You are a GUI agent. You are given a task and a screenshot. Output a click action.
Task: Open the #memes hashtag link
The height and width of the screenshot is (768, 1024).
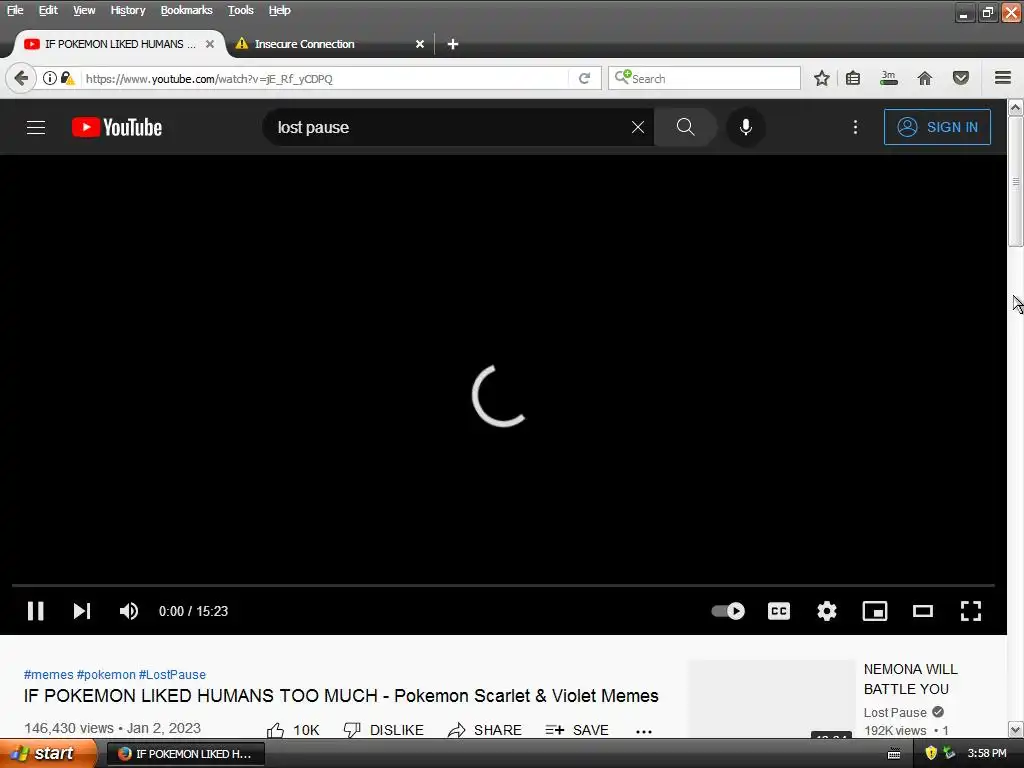click(x=48, y=675)
